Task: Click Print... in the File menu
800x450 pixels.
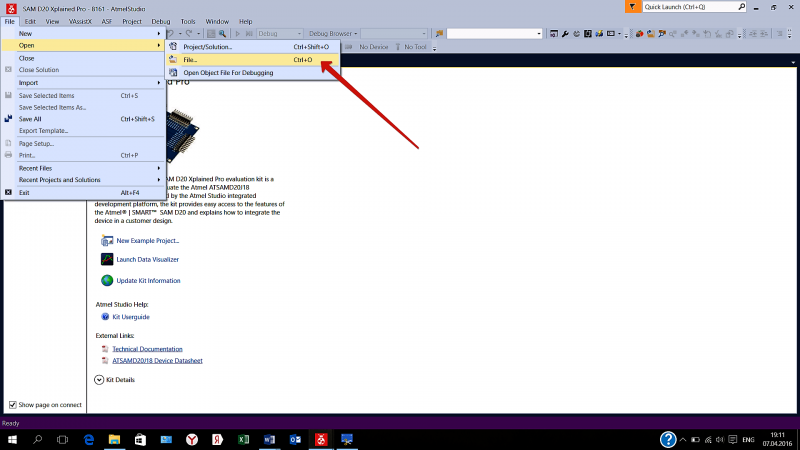Action: point(83,155)
